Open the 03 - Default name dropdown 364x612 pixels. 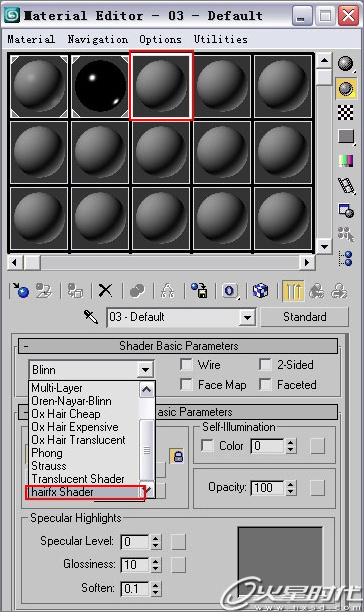pos(247,317)
